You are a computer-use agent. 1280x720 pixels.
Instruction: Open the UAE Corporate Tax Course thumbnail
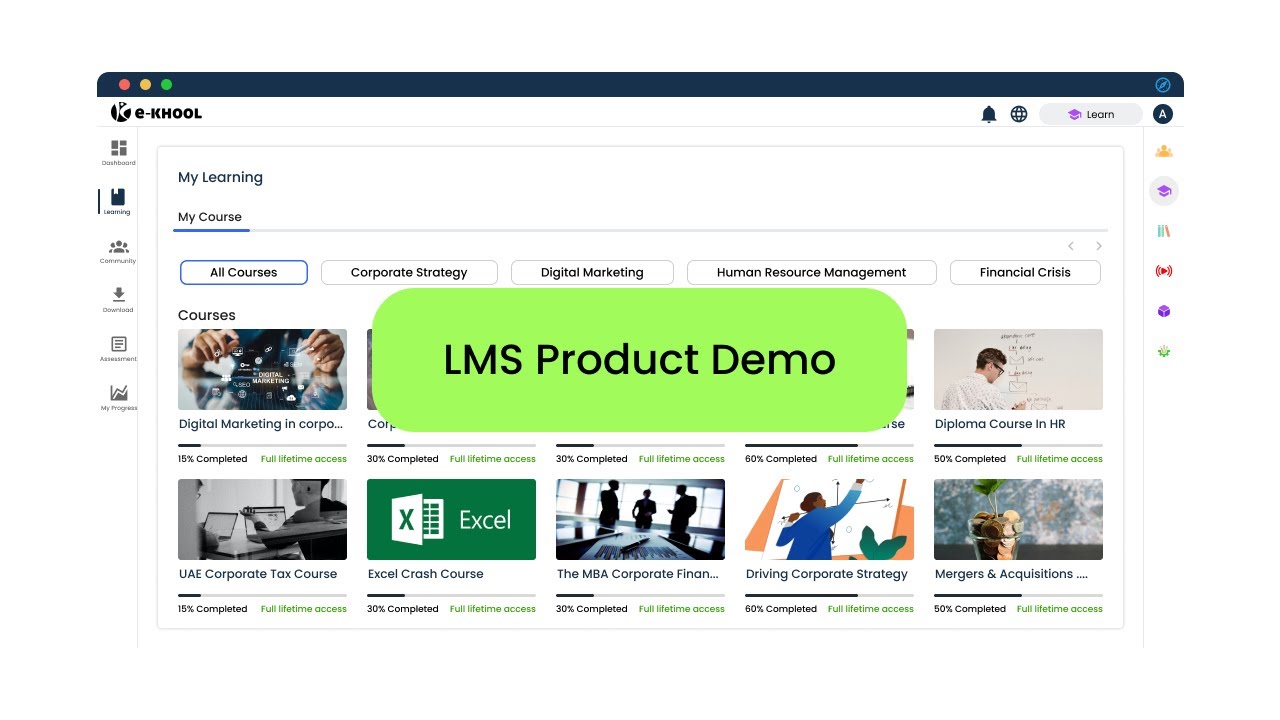pyautogui.click(x=262, y=519)
